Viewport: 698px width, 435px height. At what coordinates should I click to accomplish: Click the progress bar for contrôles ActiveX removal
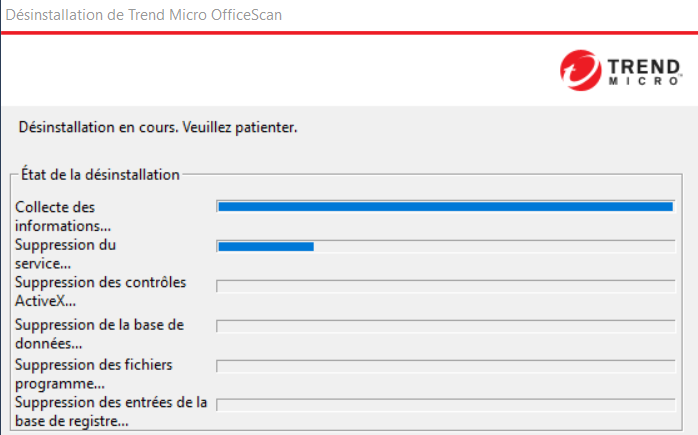pos(446,286)
